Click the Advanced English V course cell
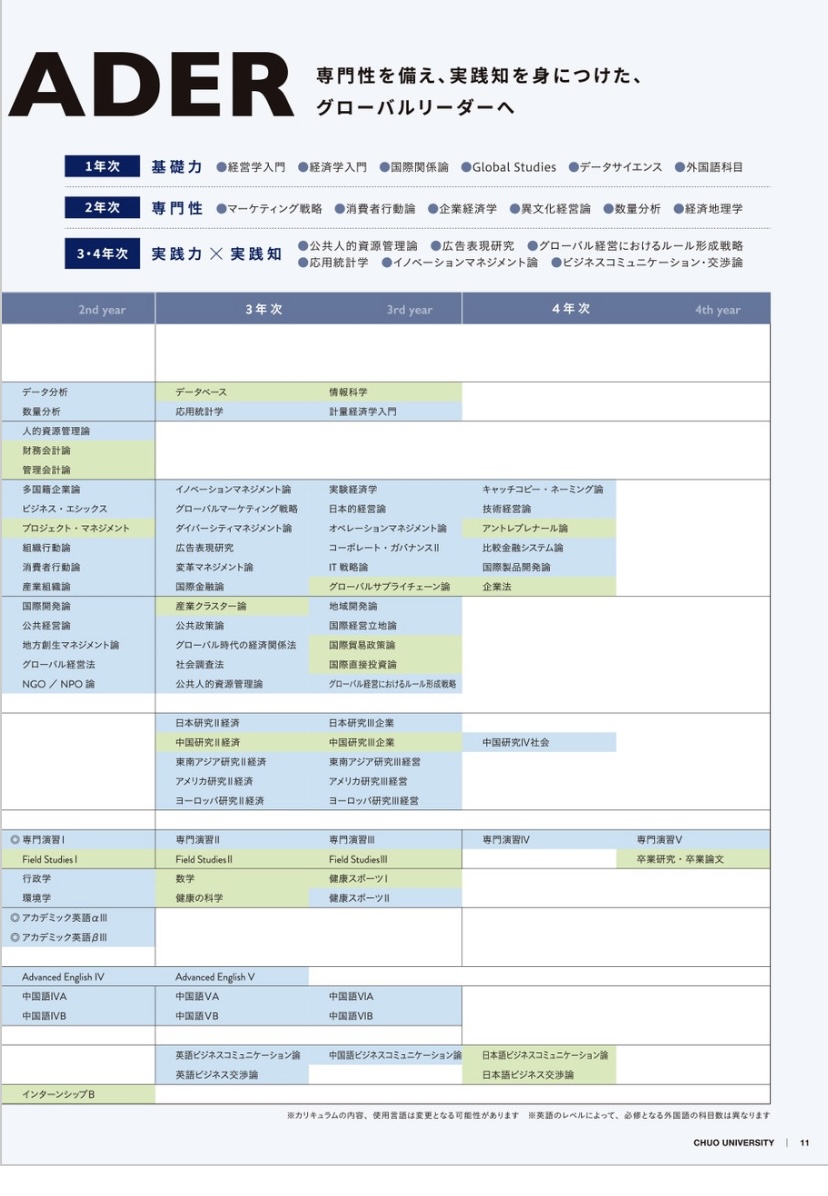Viewport: 828px width, 1196px height. [x=215, y=976]
